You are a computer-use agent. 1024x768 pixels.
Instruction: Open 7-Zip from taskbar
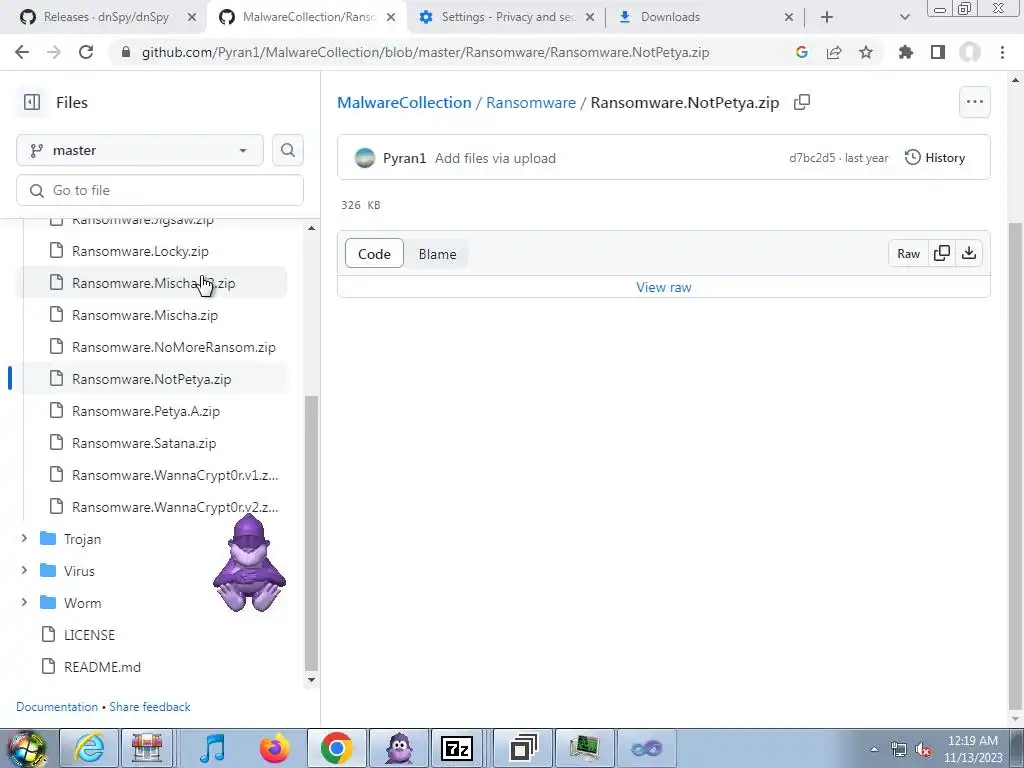pyautogui.click(x=457, y=748)
